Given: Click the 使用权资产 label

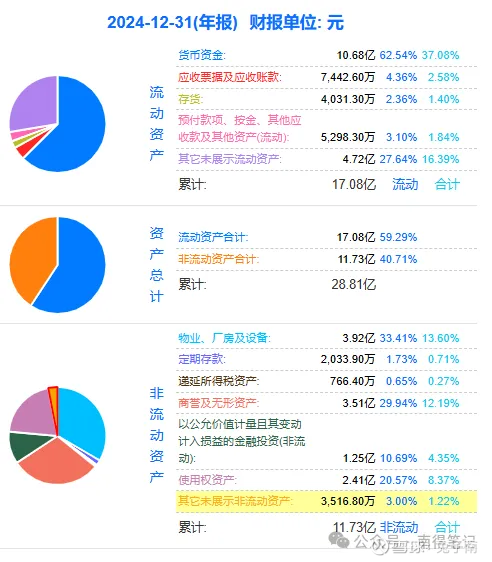Looking at the screenshot, I should 207,480.
